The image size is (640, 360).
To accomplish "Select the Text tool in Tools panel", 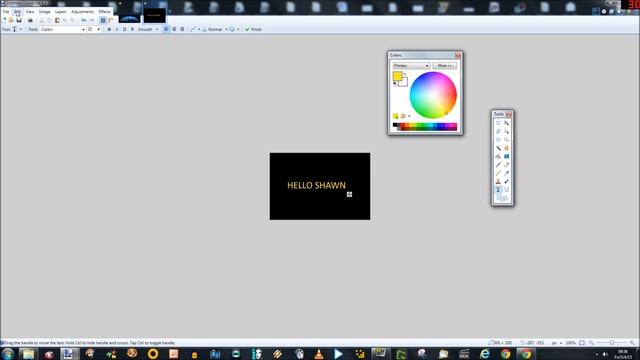I will coord(498,190).
